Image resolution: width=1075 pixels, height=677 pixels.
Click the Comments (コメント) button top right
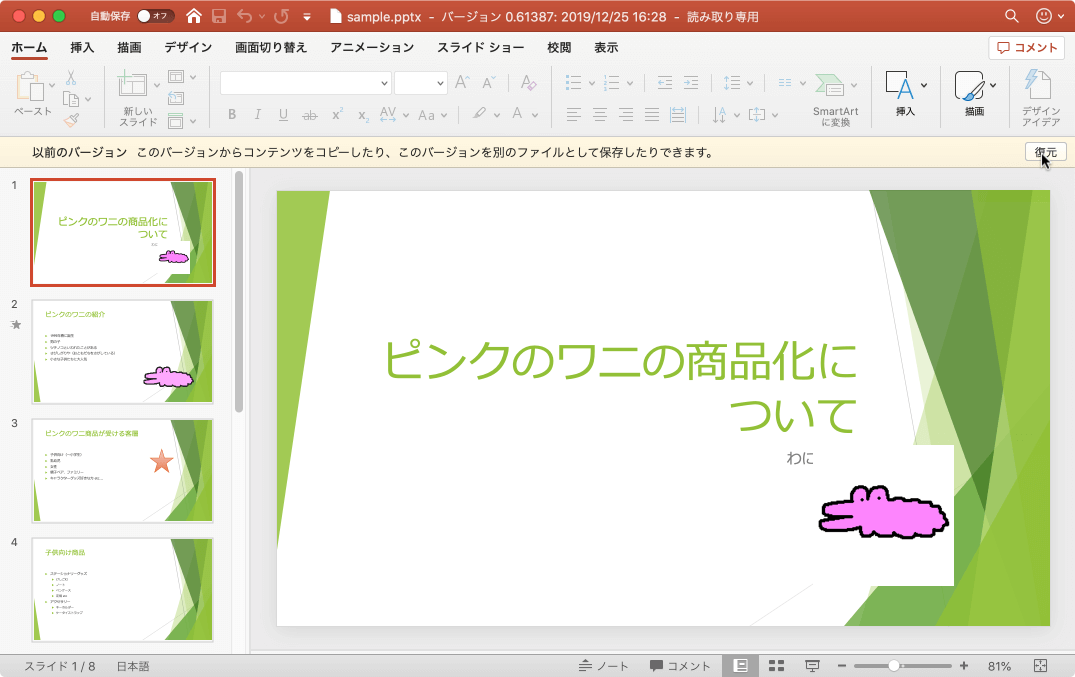click(1026, 47)
